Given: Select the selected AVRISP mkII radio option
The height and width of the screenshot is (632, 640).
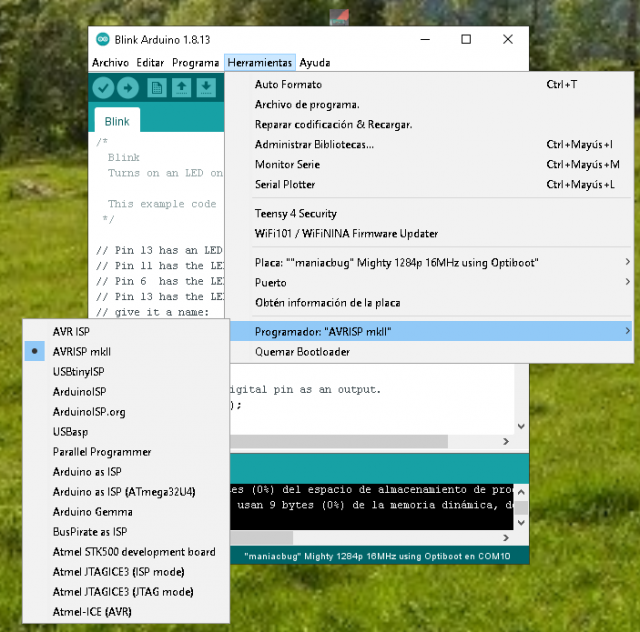Looking at the screenshot, I should click(x=81, y=351).
